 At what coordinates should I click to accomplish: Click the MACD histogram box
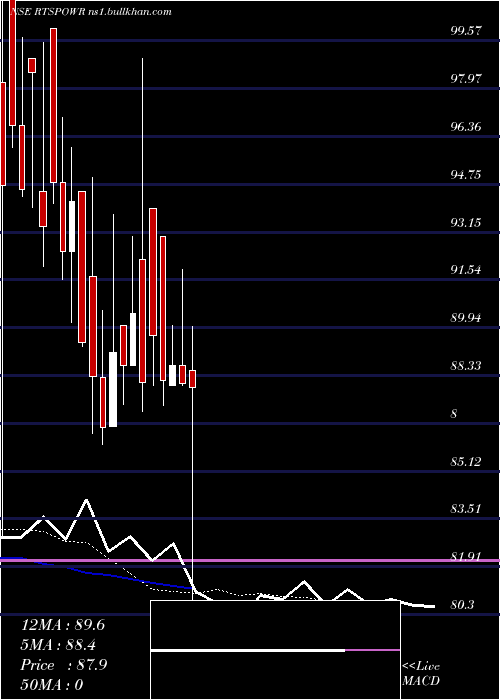(275, 650)
